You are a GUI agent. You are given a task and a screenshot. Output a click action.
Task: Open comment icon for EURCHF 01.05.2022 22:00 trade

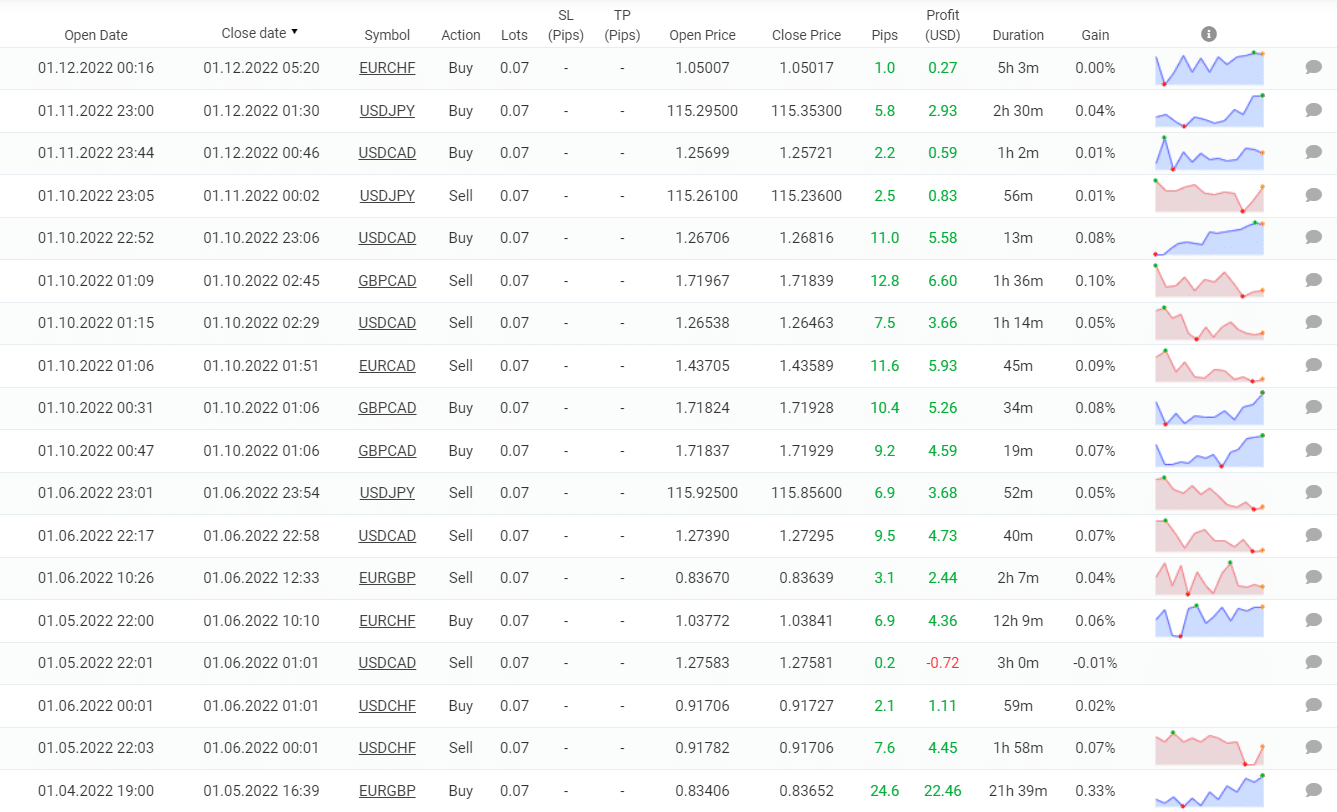[x=1314, y=621]
